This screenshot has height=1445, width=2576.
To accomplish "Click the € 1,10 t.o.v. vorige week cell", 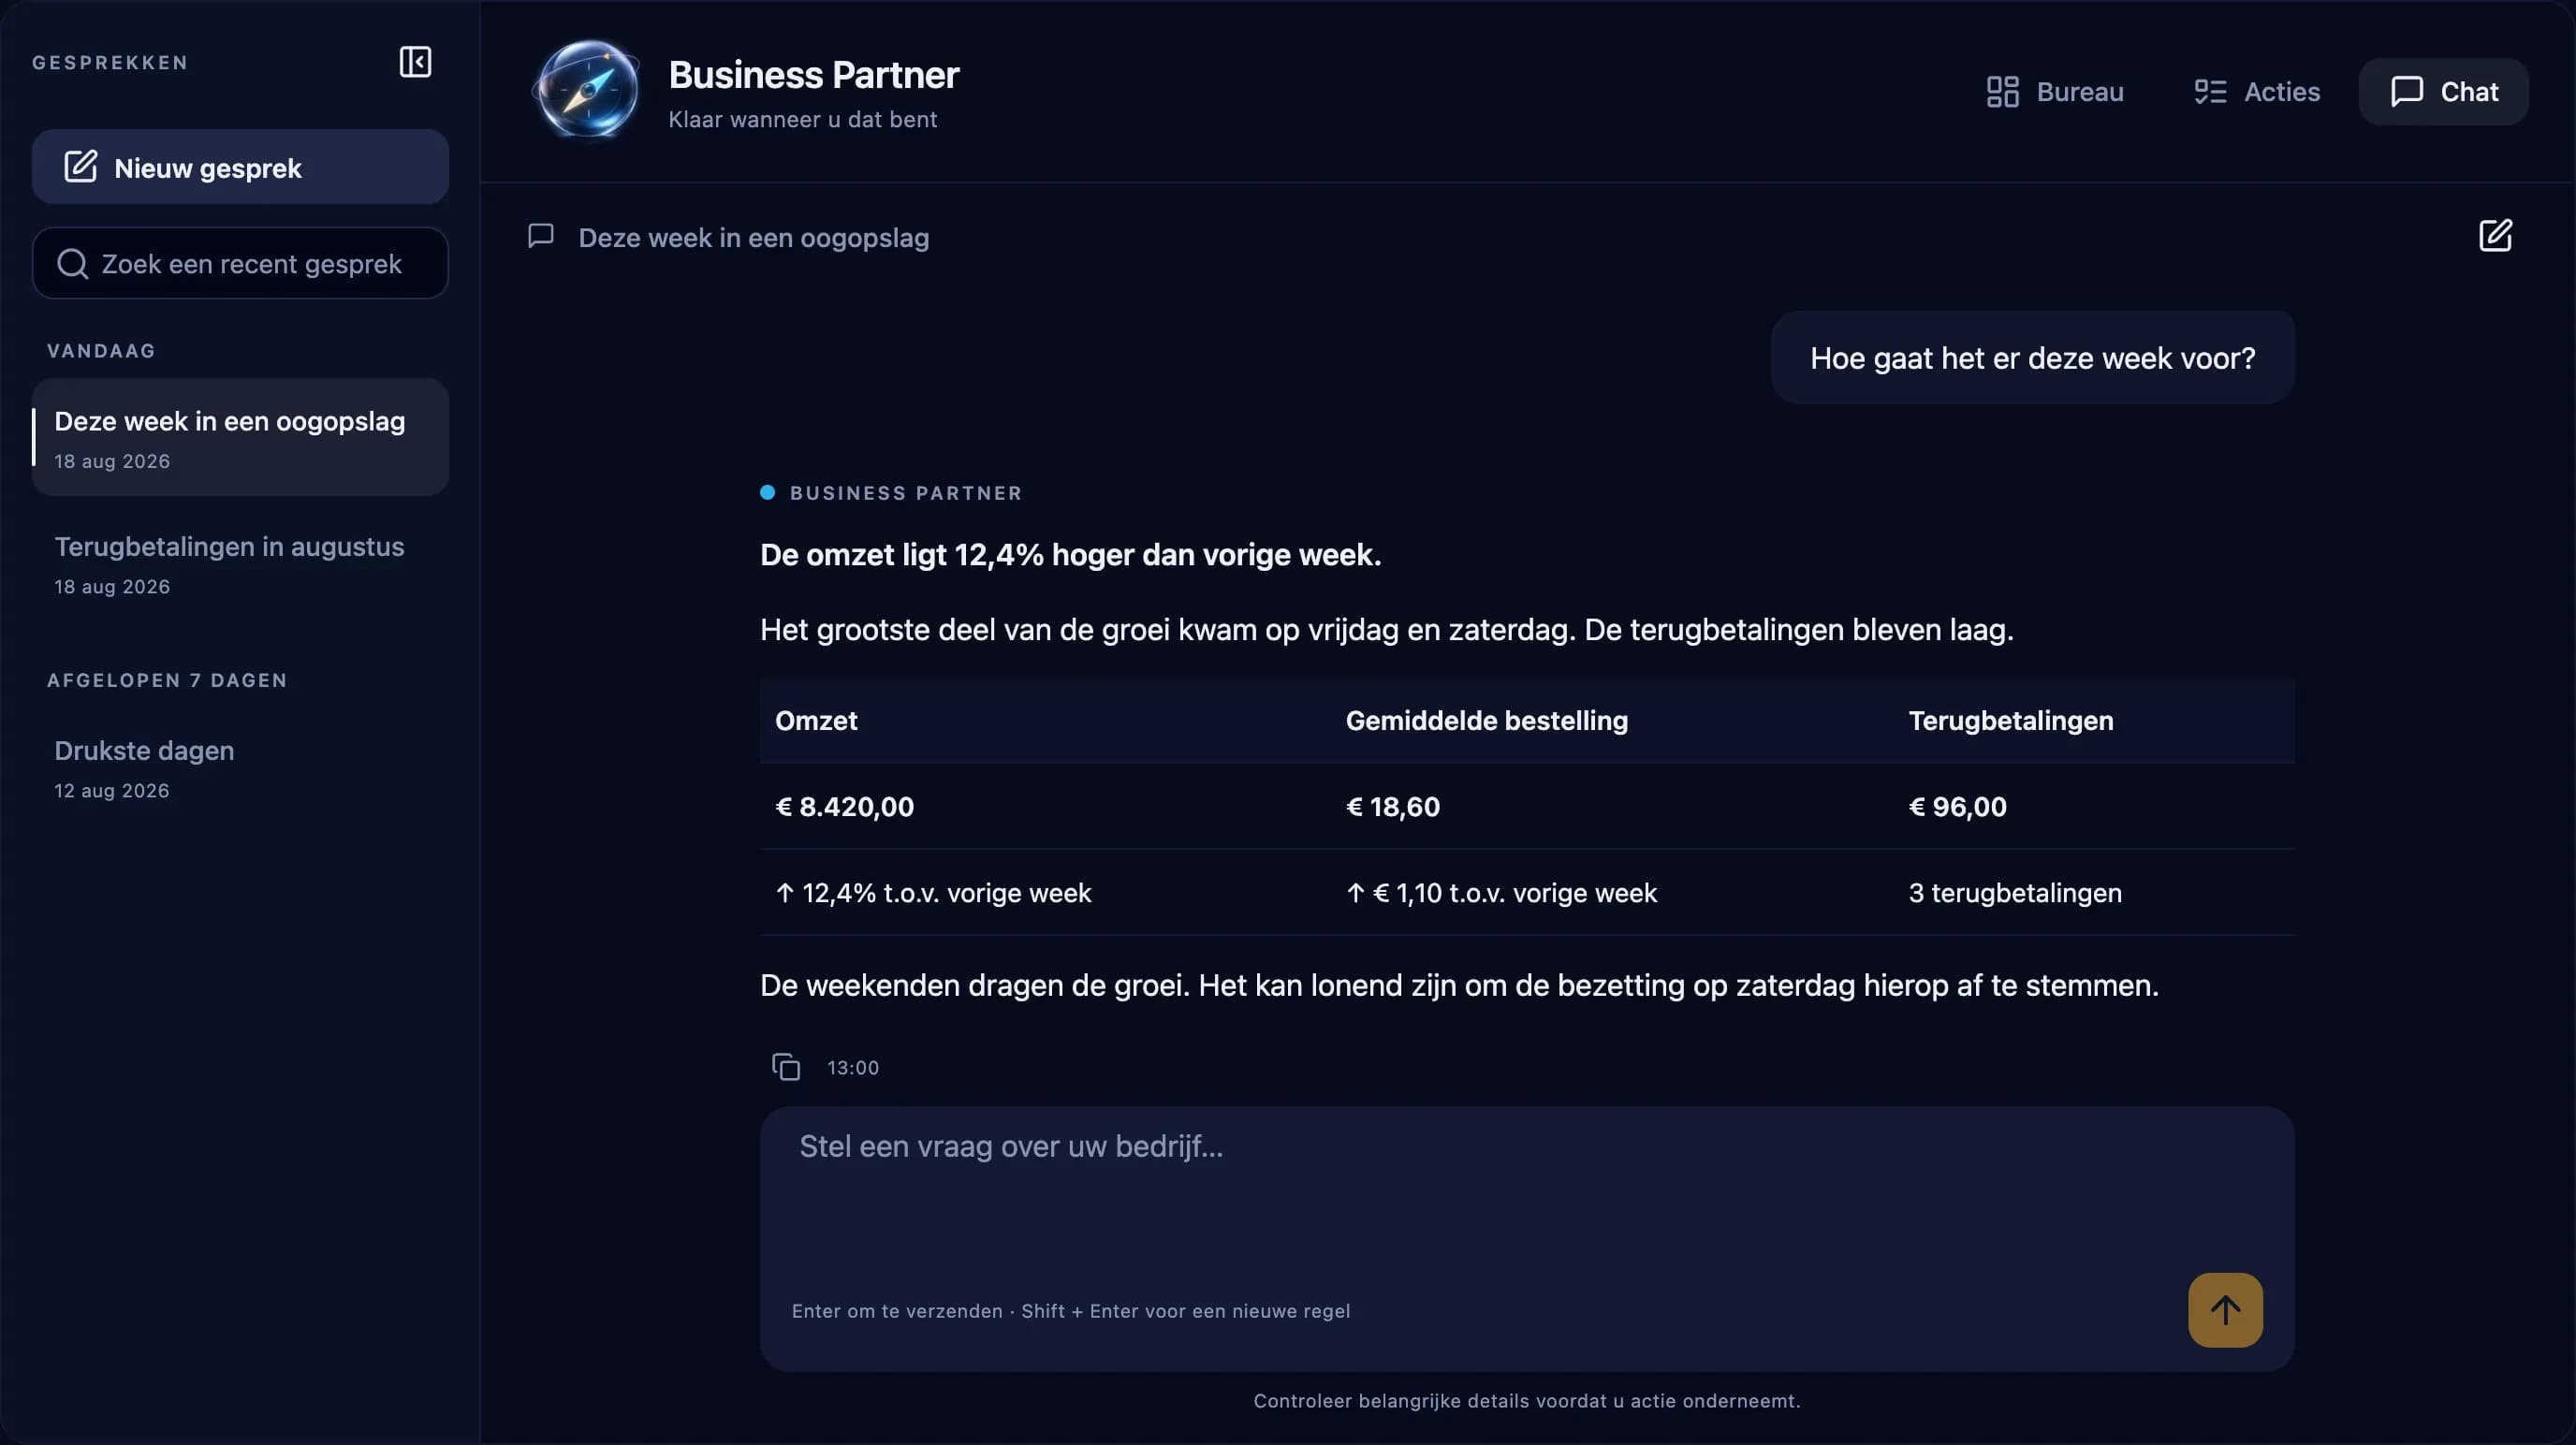I will 1501,892.
